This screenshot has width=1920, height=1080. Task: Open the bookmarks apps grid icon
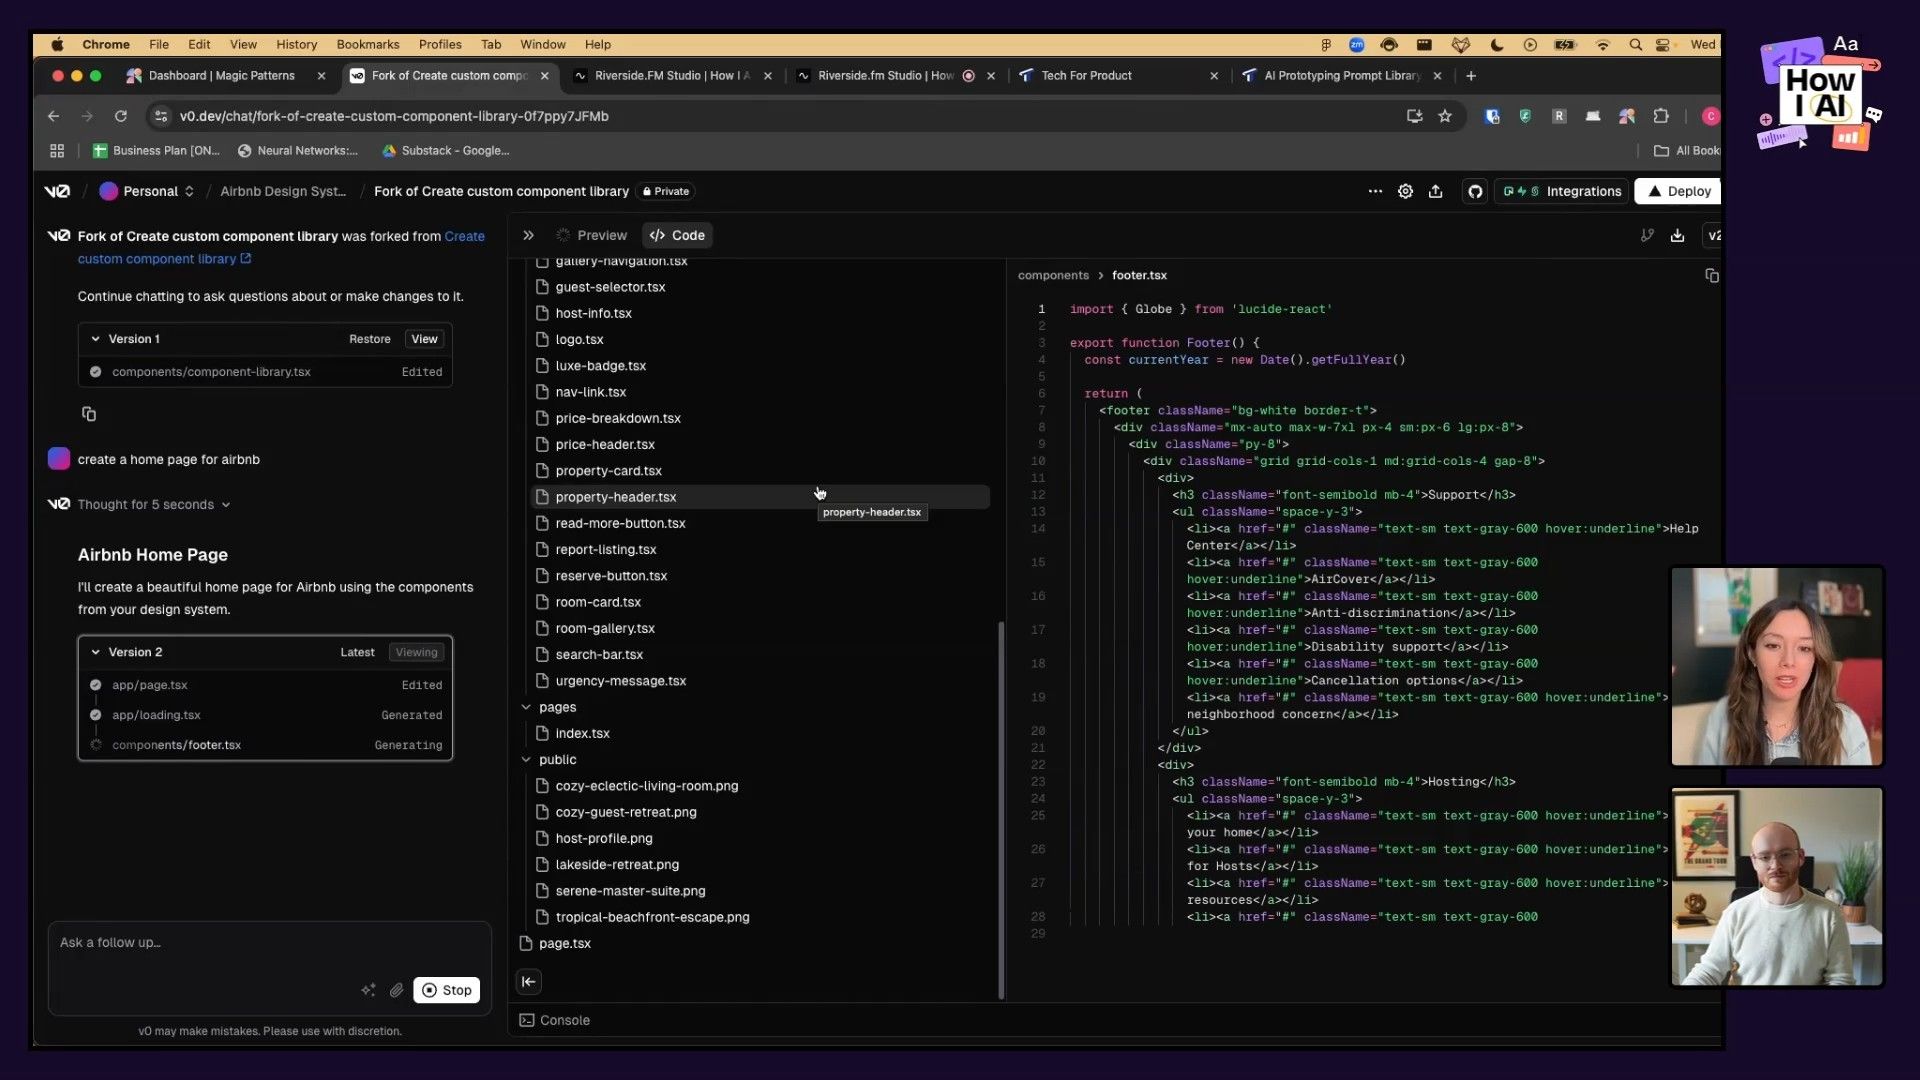57,151
